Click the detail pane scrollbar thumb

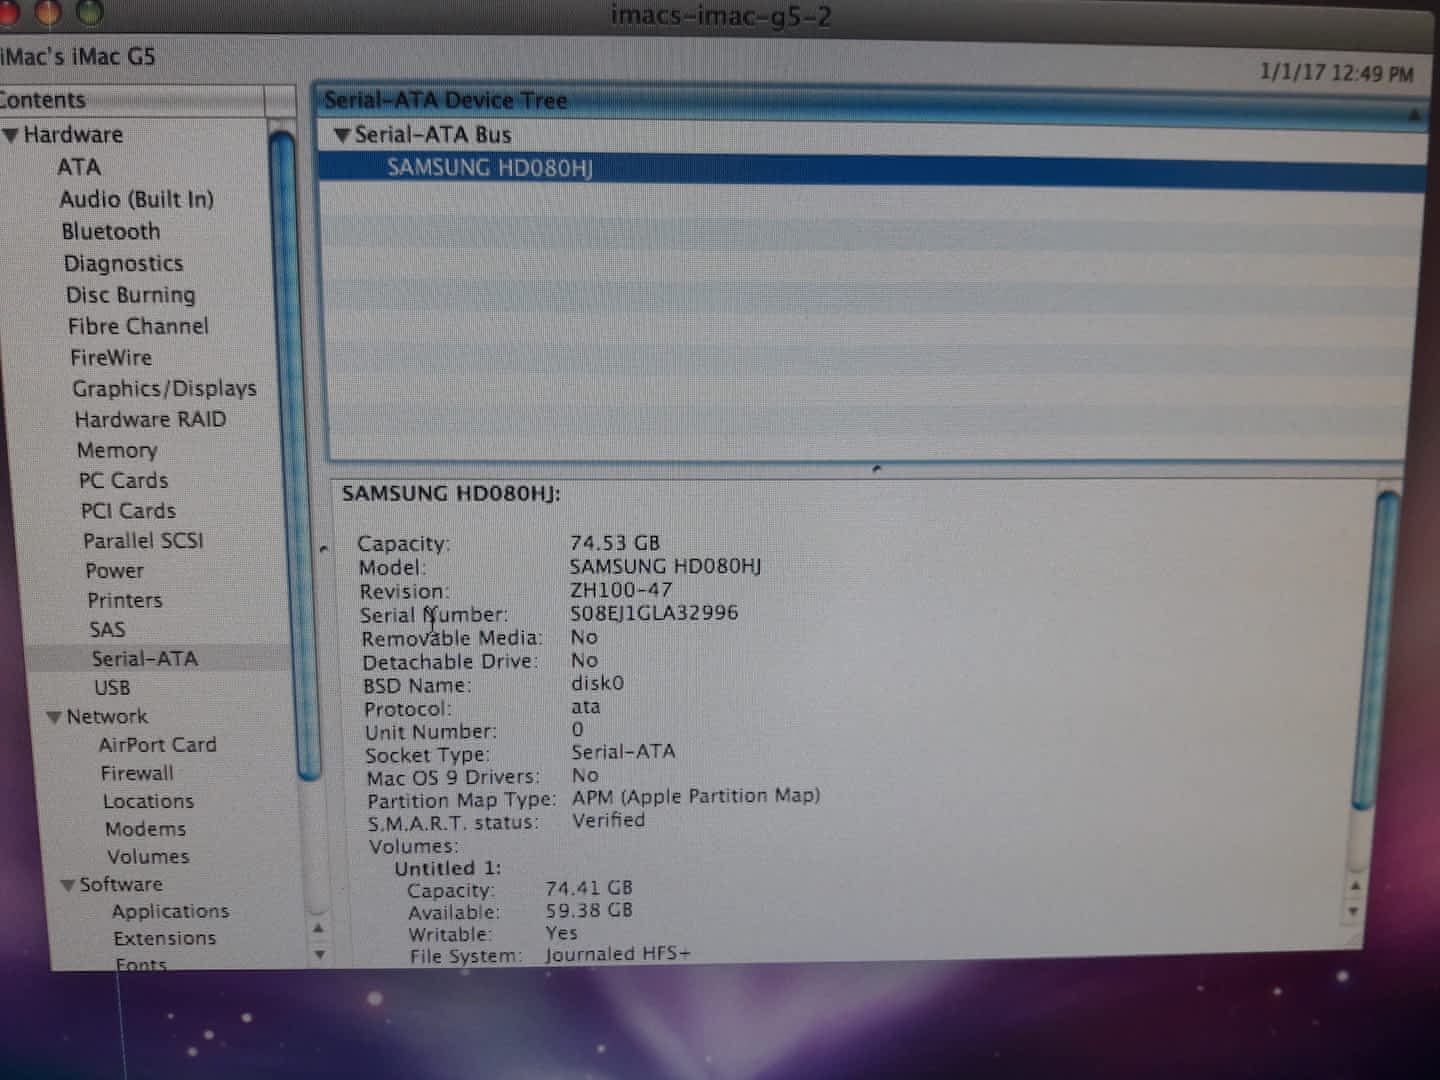[1376, 648]
